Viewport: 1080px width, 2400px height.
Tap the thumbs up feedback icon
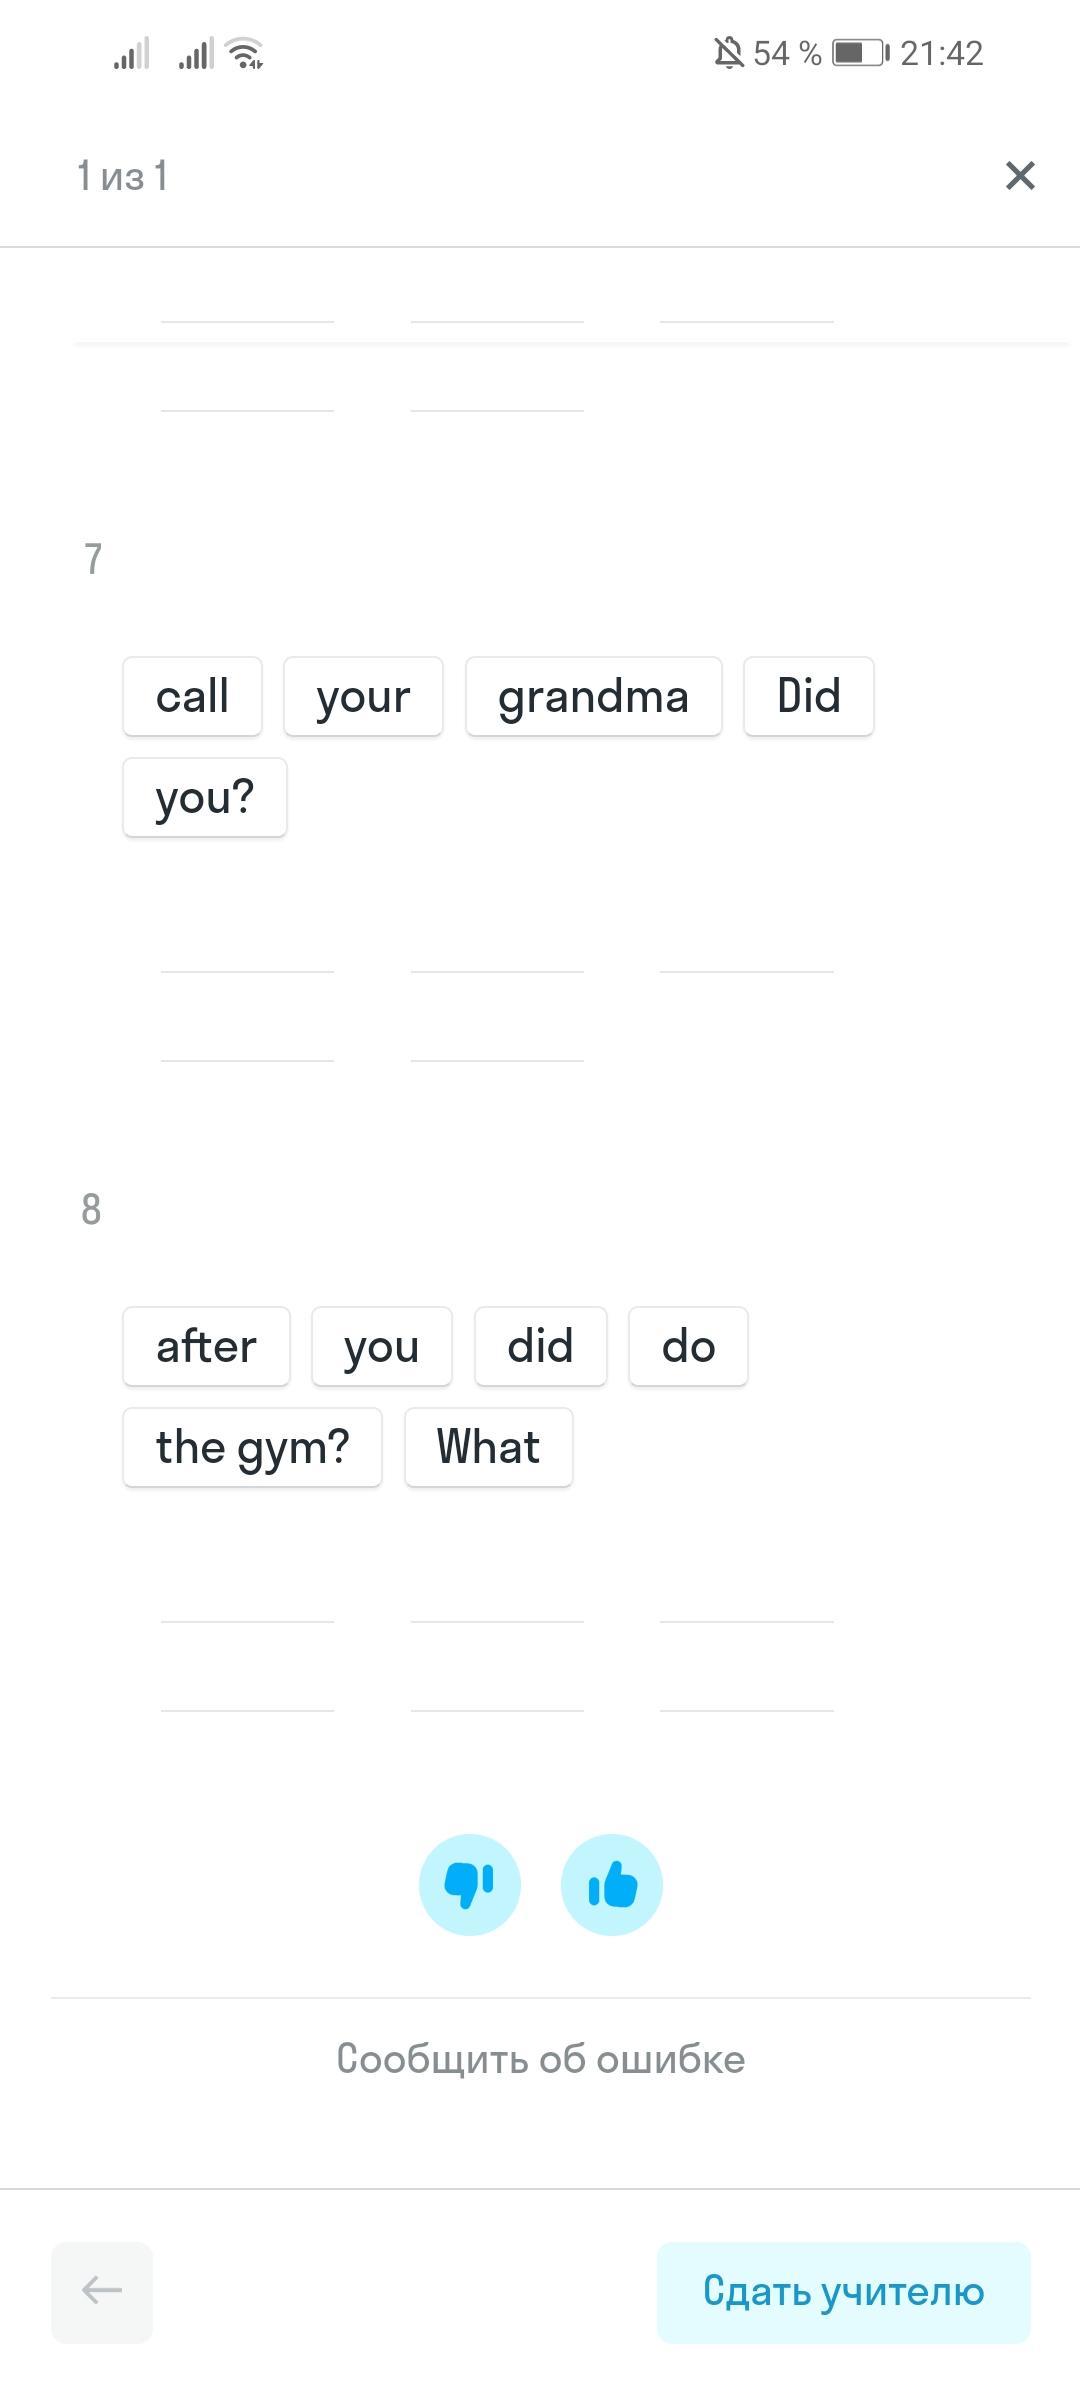click(x=611, y=1885)
